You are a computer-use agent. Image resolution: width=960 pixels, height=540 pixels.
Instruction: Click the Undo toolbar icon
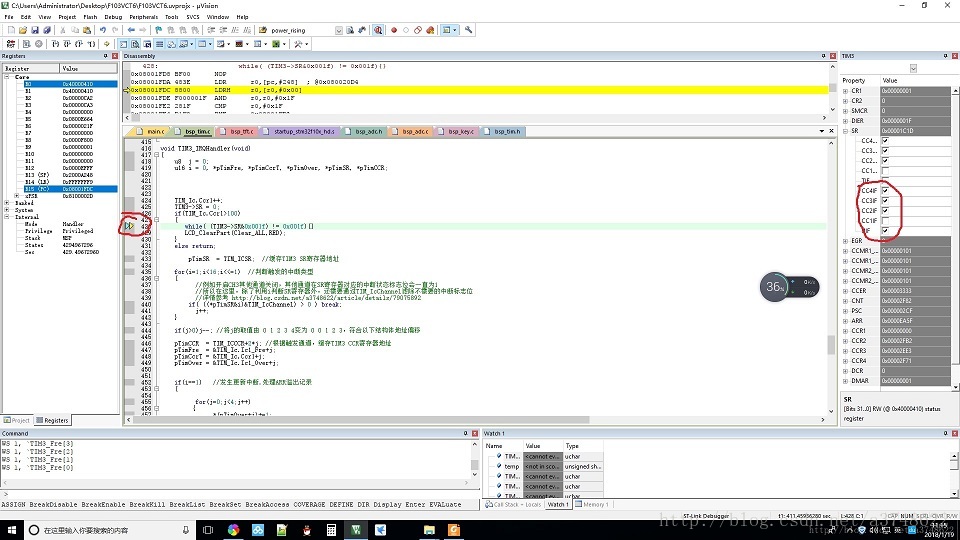(103, 30)
